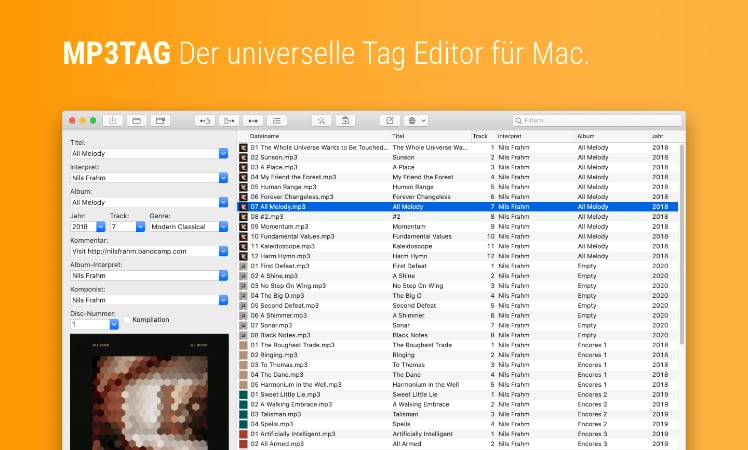Viewport: 748px width, 450px height.
Task: Click the add folder toolbar icon
Action: click(159, 121)
